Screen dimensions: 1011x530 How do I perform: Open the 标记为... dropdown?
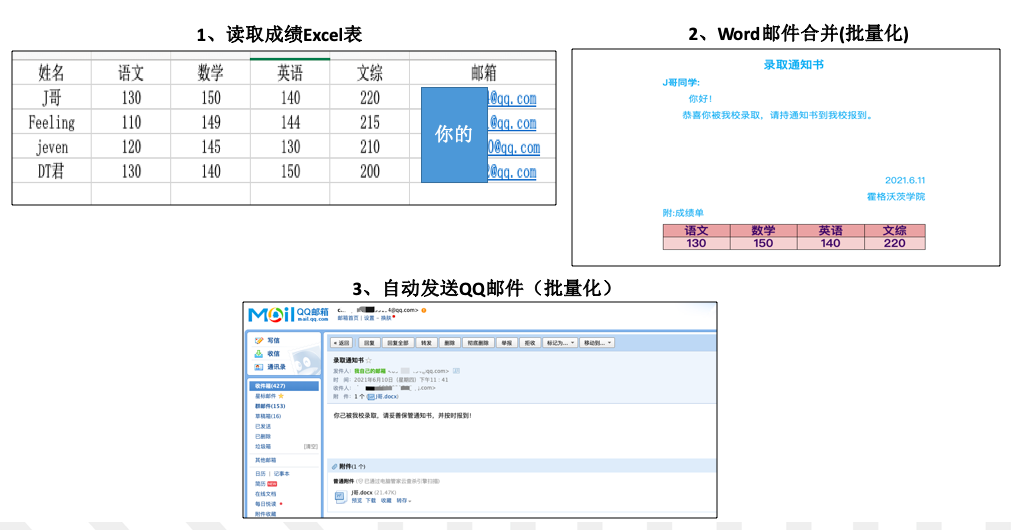click(x=560, y=343)
